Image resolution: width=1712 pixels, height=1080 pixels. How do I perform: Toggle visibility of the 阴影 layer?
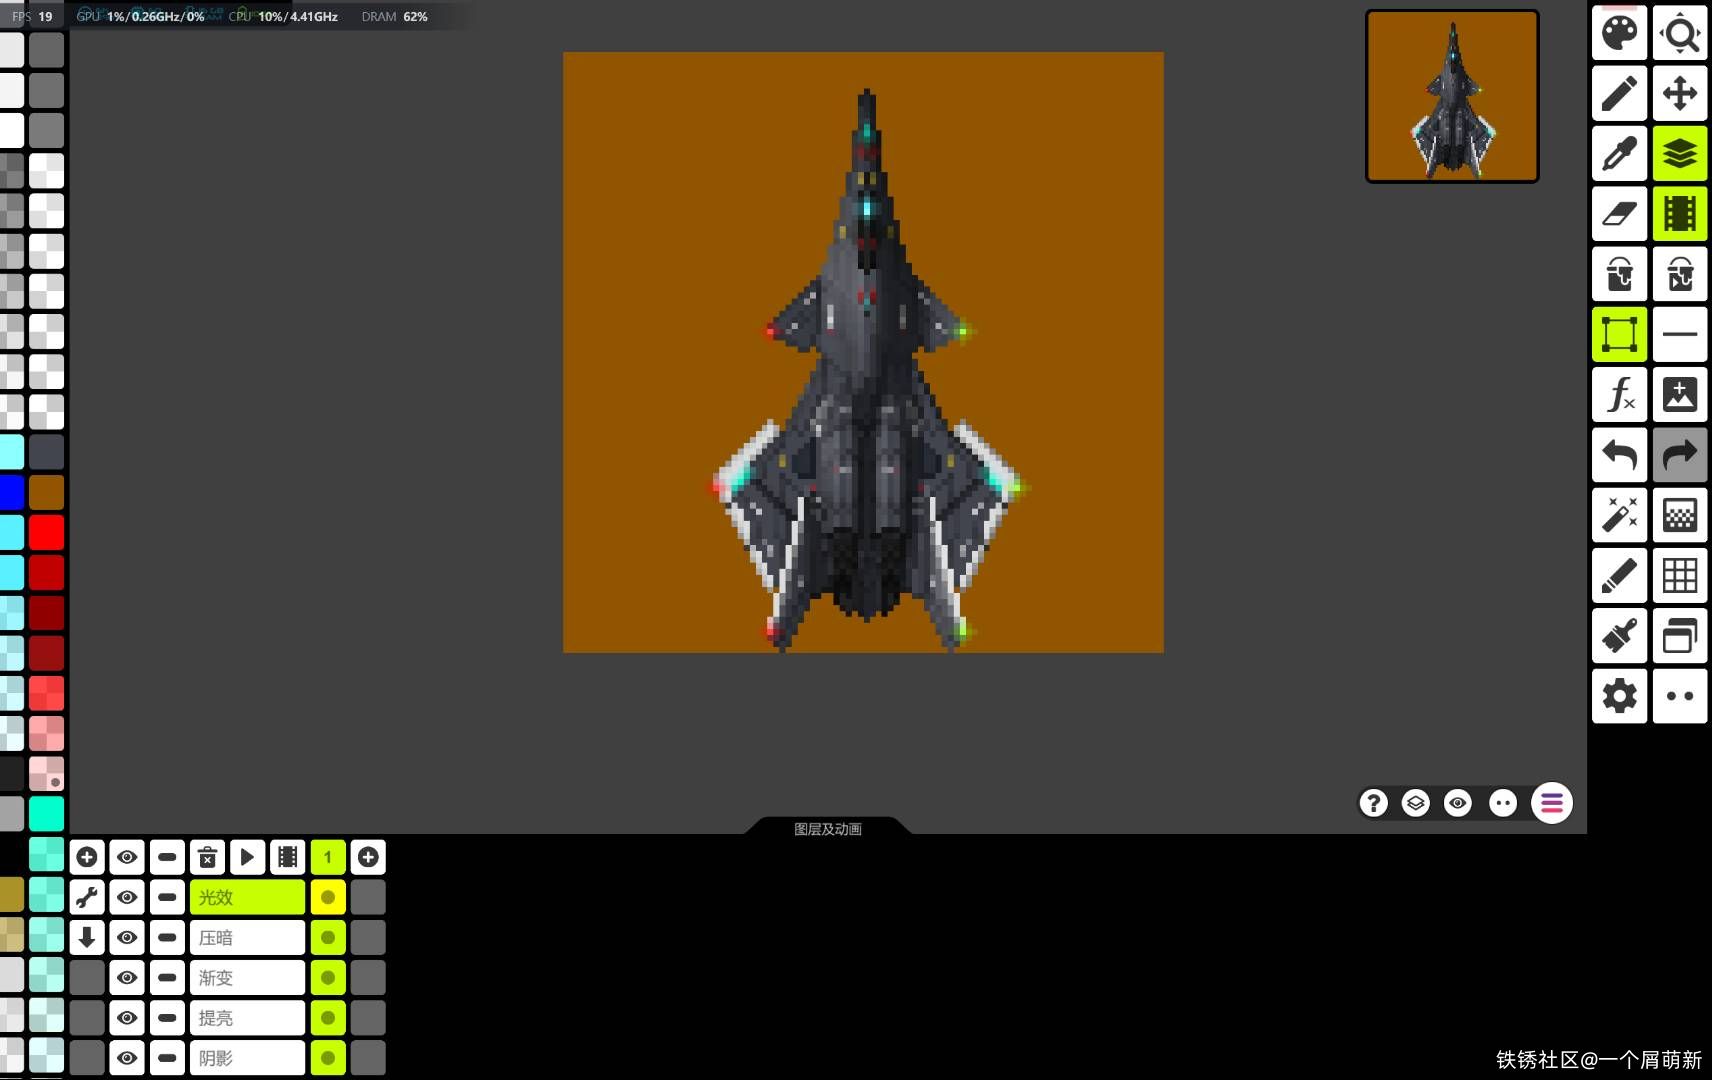pos(127,1057)
